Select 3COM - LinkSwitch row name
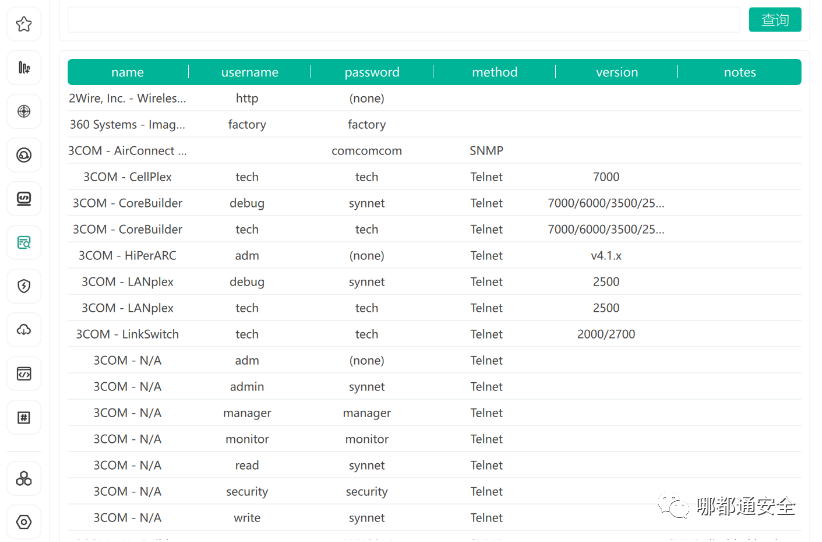 pos(127,334)
